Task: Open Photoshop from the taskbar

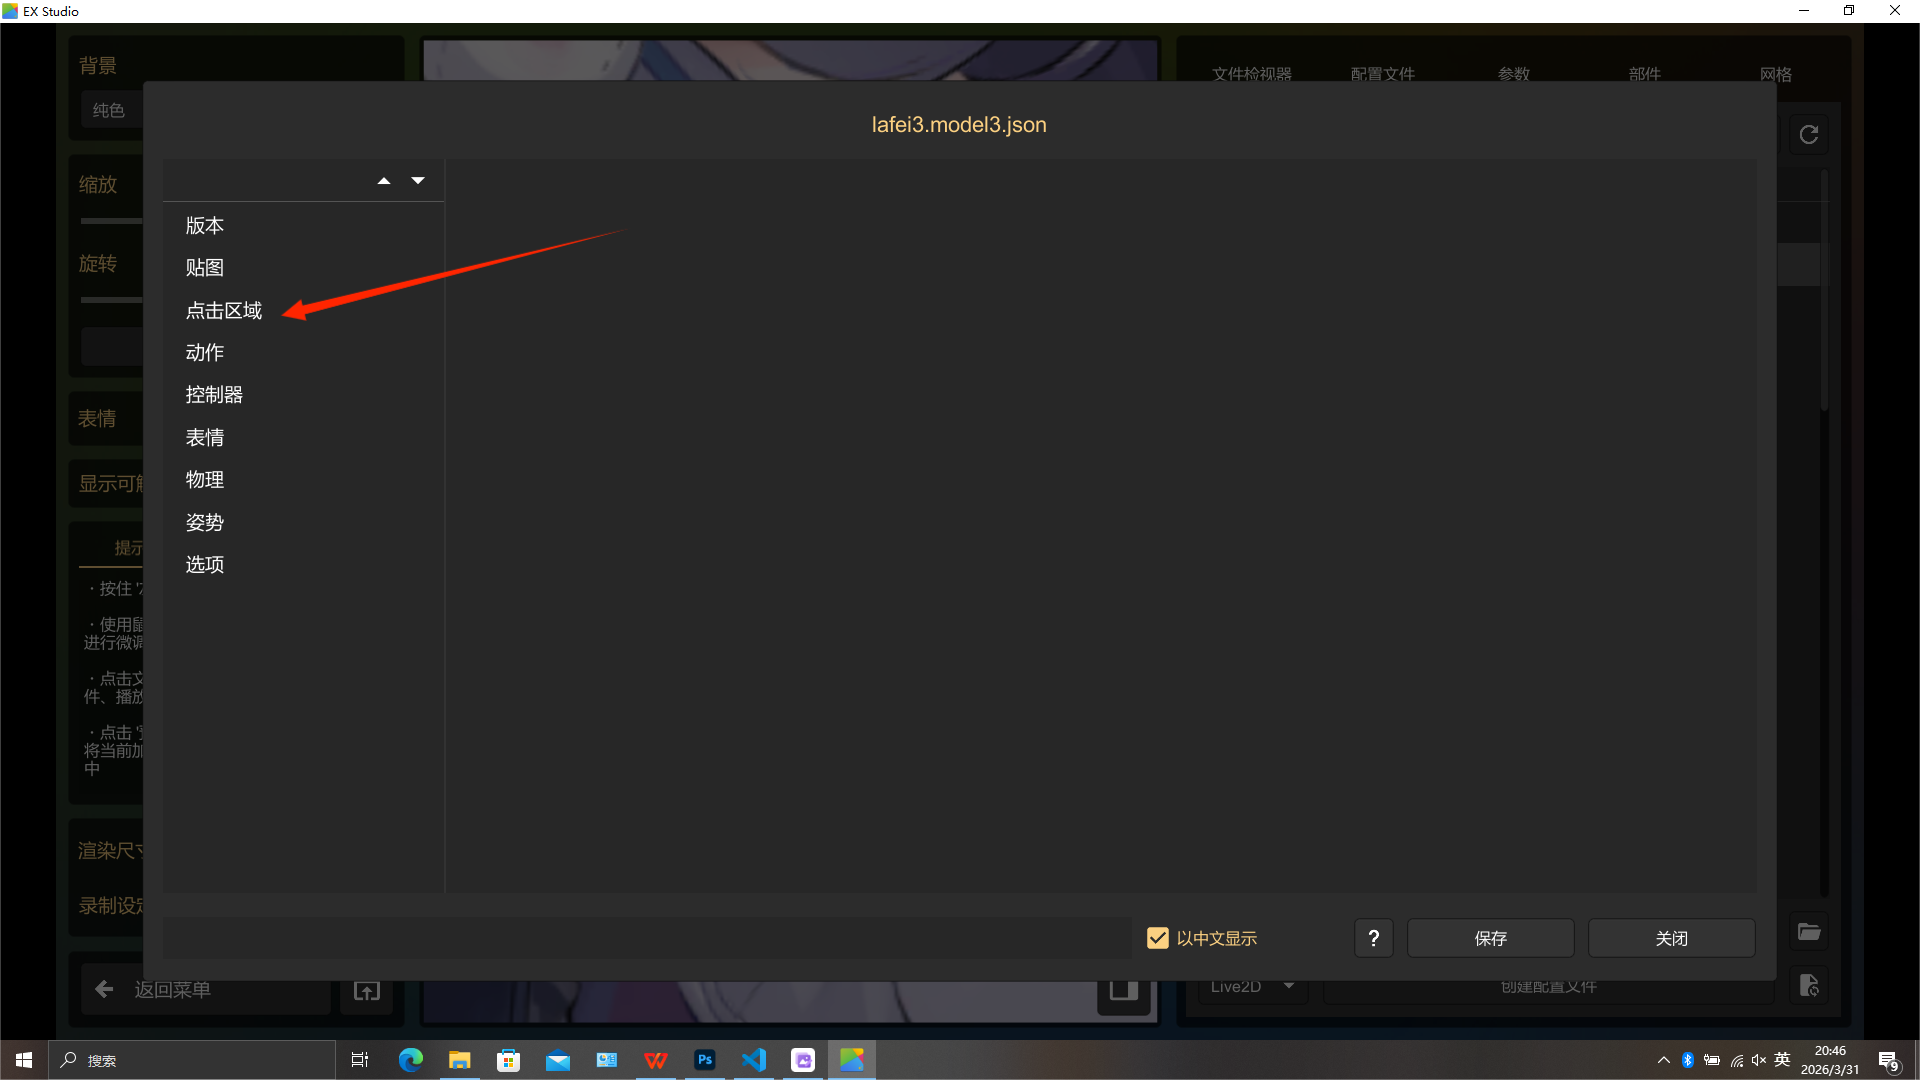Action: pyautogui.click(x=705, y=1060)
